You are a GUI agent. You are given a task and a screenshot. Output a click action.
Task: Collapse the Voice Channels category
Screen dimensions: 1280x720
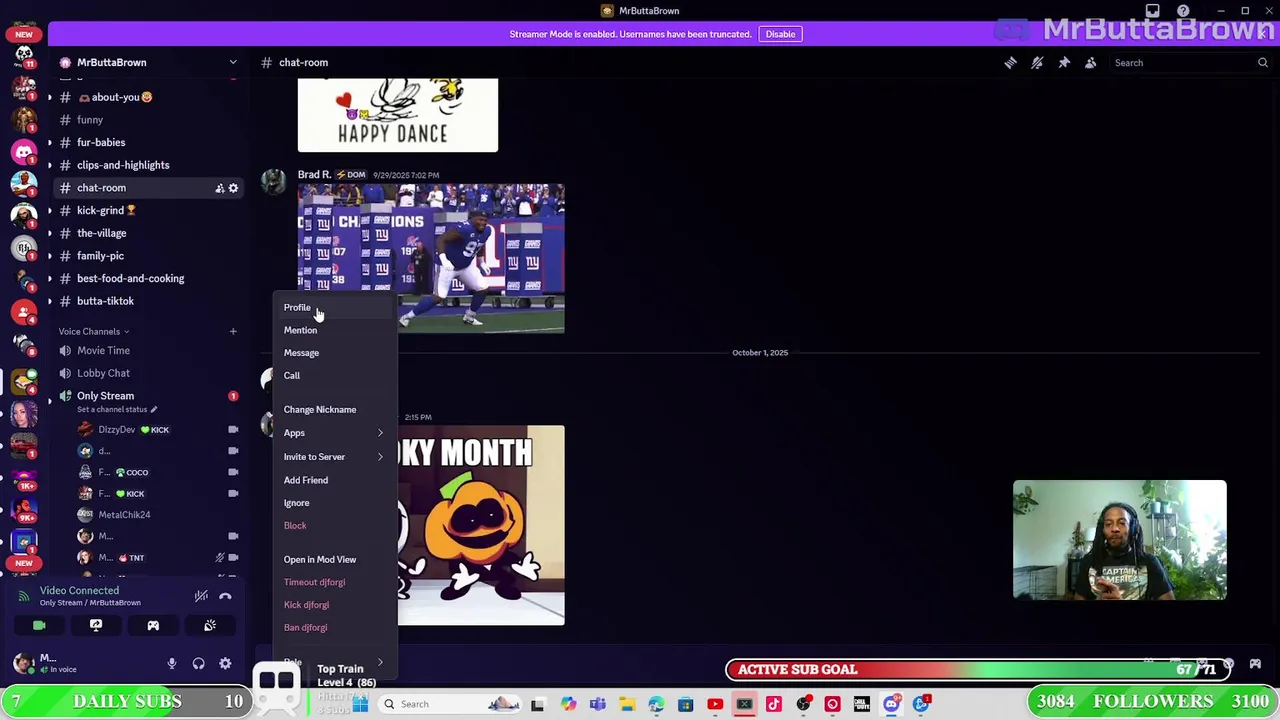click(94, 332)
